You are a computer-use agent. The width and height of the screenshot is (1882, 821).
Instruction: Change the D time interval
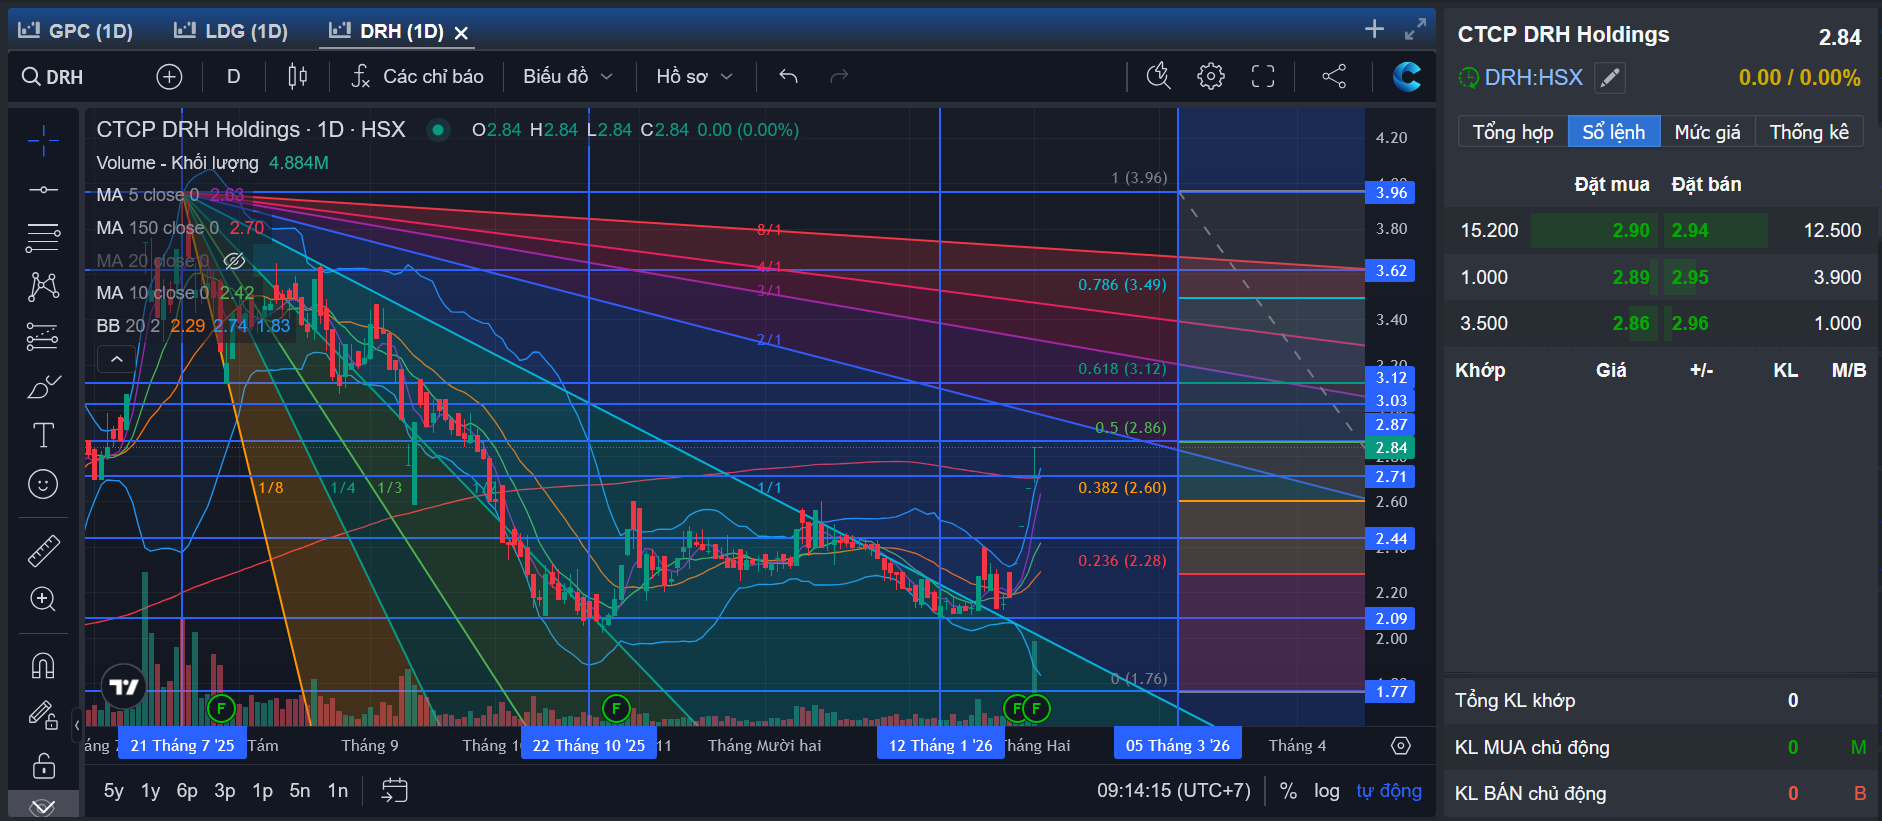coord(233,76)
